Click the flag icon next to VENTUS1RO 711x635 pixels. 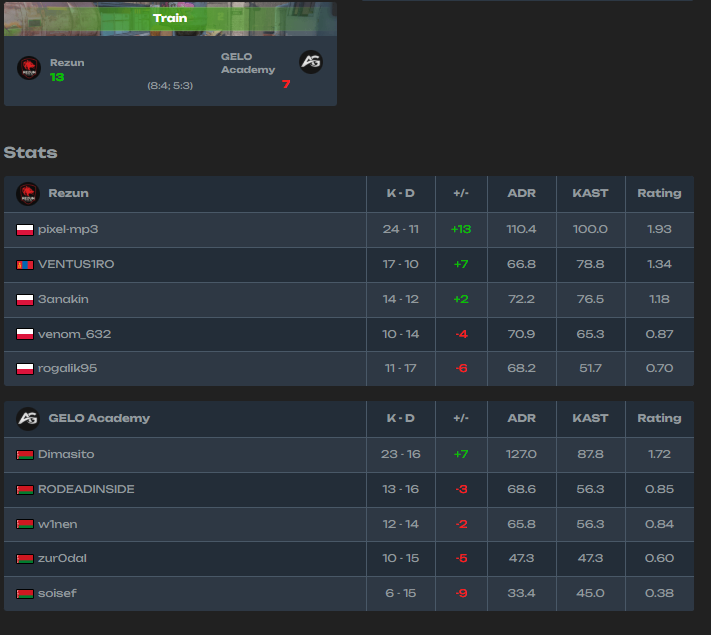click(25, 265)
